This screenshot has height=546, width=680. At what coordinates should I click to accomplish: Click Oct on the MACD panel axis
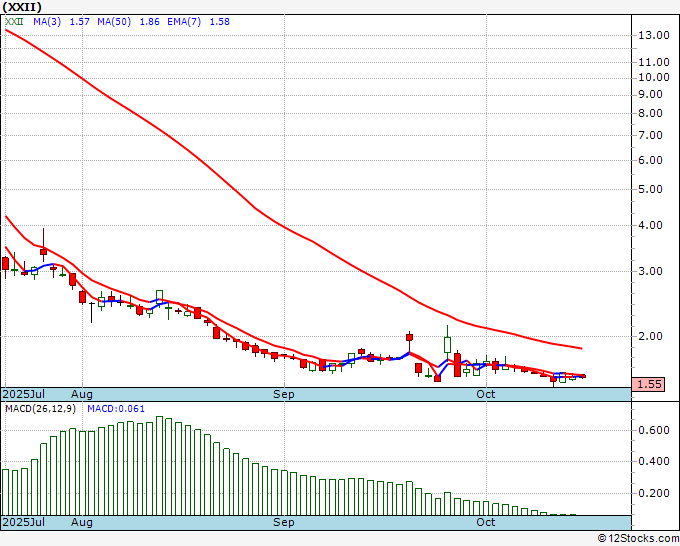click(x=486, y=522)
